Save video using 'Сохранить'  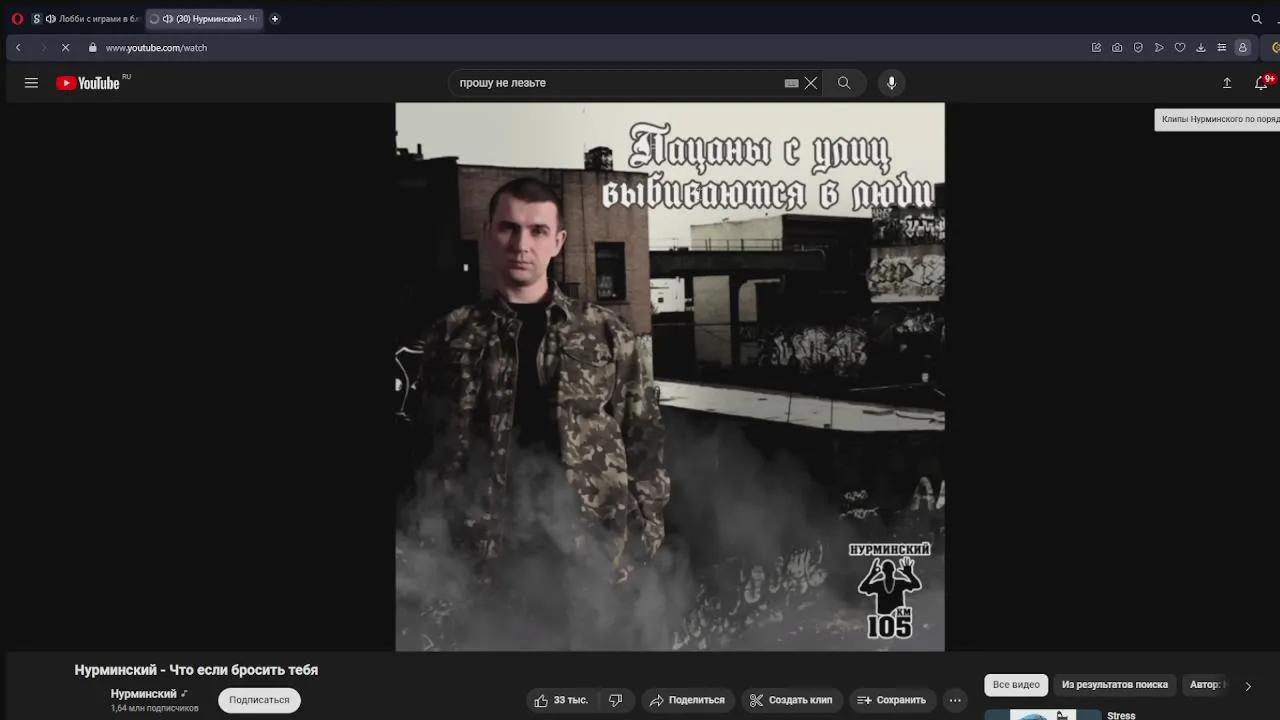pyautogui.click(x=892, y=700)
